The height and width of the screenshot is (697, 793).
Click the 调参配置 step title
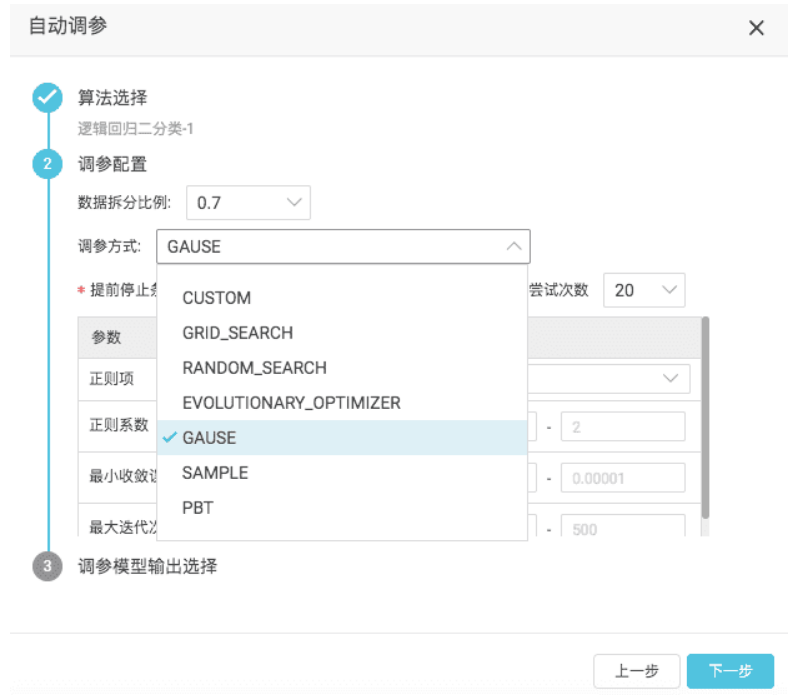coord(112,164)
